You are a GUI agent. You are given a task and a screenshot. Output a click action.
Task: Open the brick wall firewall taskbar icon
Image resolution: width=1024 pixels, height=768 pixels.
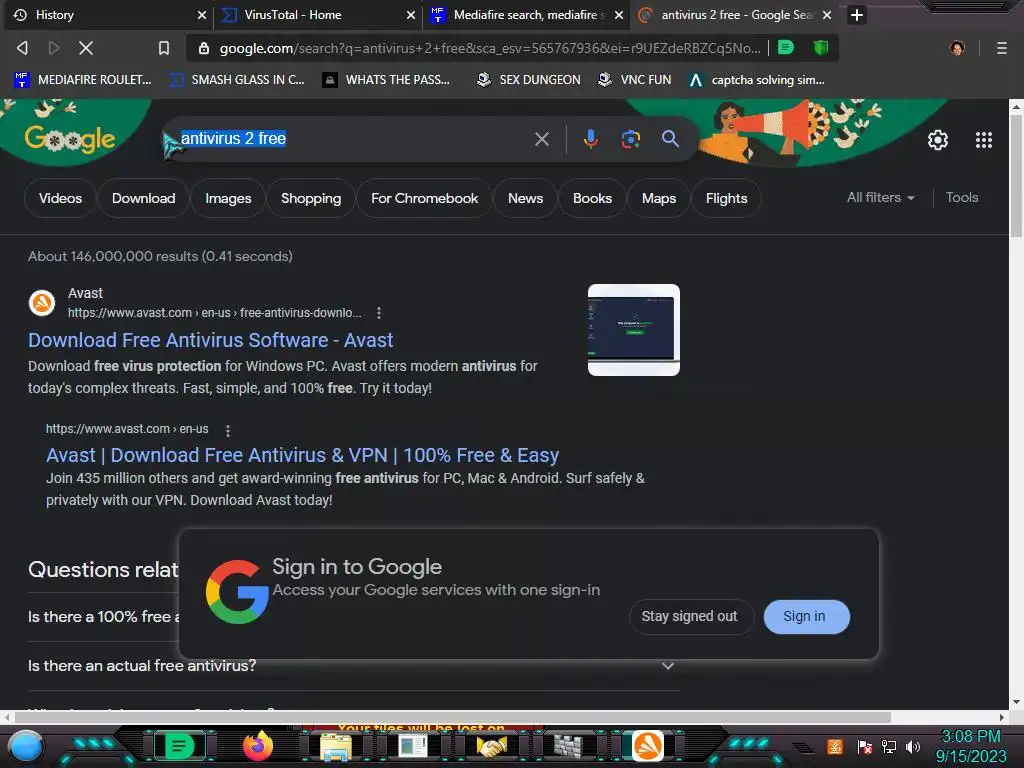[x=568, y=746]
